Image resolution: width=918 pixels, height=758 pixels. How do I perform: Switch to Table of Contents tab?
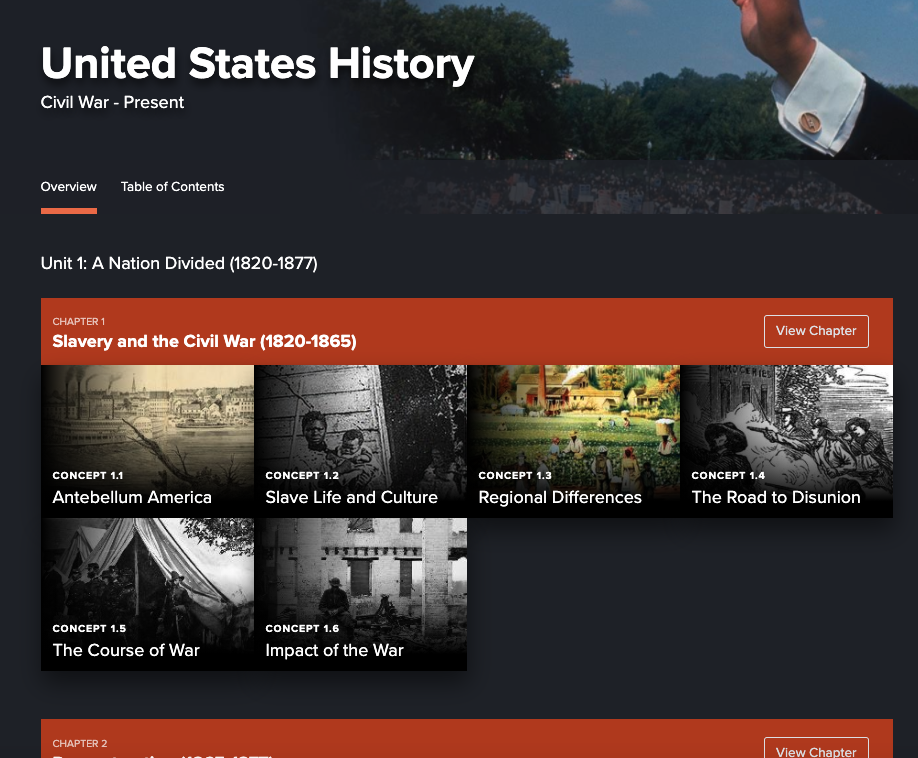(x=172, y=187)
